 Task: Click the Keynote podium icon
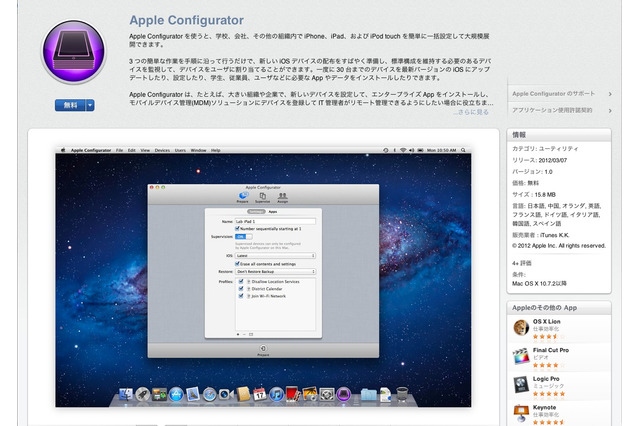pyautogui.click(x=521, y=413)
